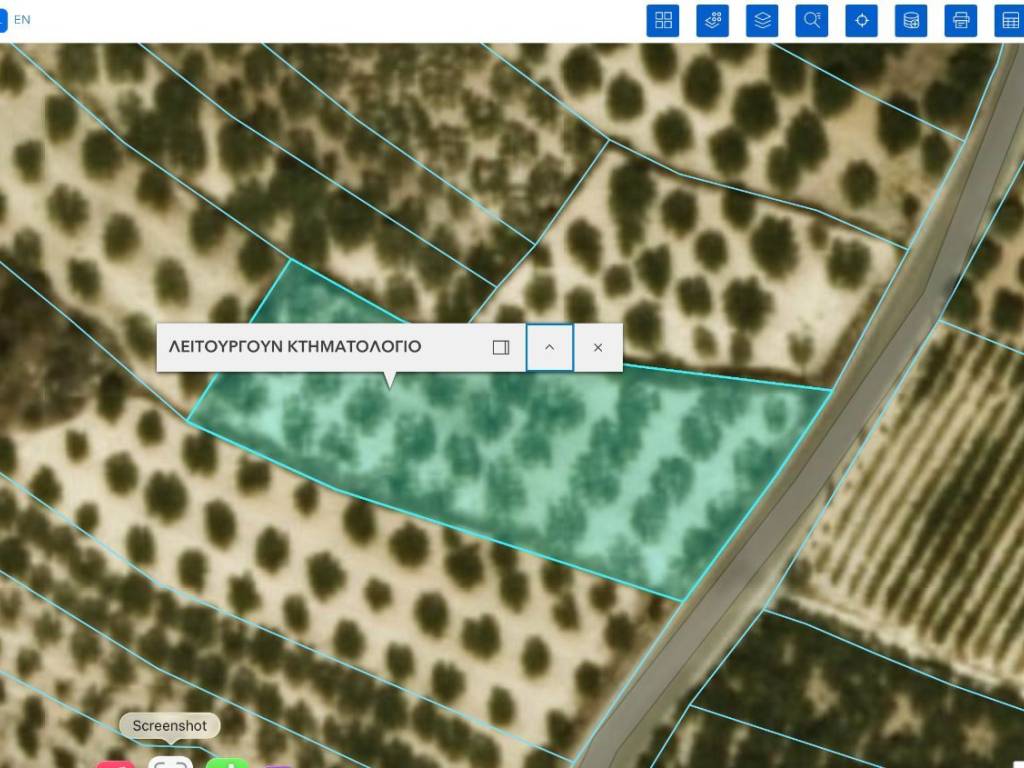Viewport: 1024px width, 768px height.
Task: Open the map layers list
Action: 763,20
